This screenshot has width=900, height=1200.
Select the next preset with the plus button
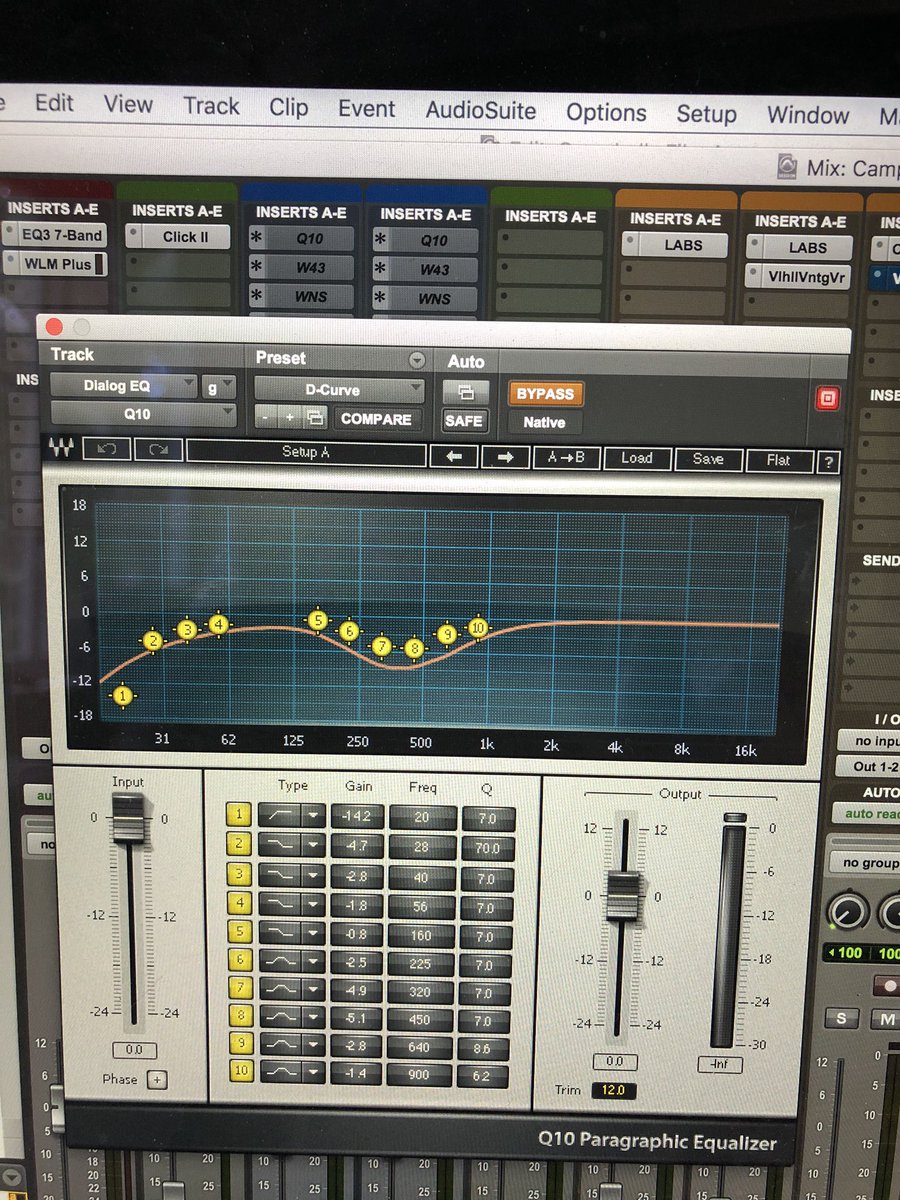[x=290, y=418]
